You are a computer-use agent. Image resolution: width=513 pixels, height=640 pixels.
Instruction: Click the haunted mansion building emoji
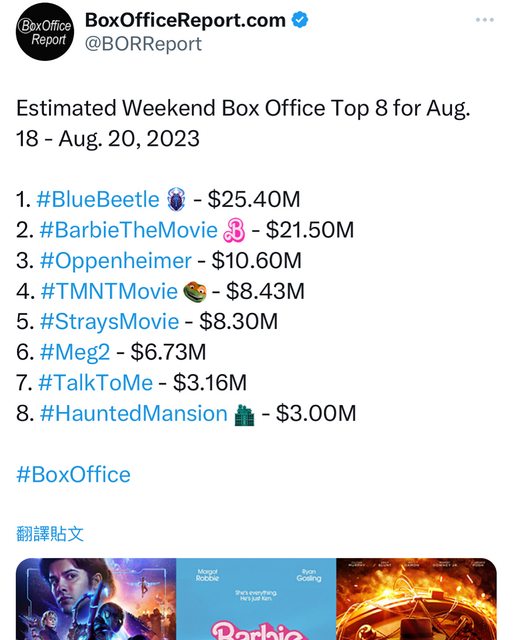(244, 415)
